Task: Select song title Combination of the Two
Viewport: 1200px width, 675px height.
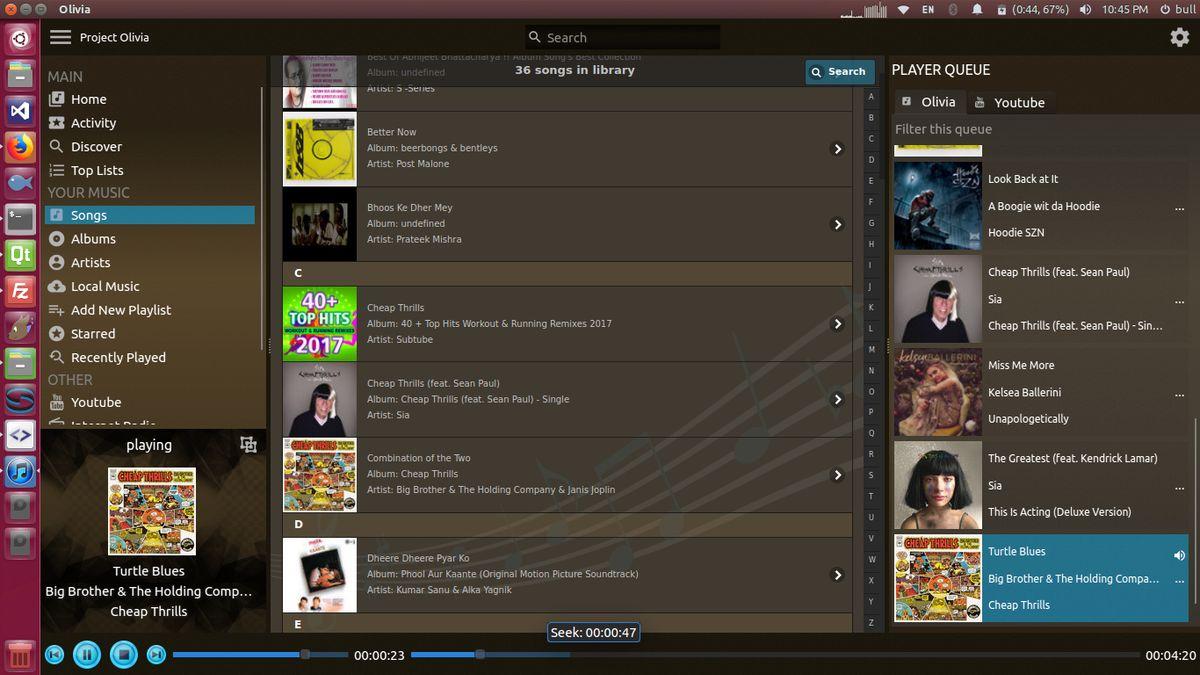Action: (419, 458)
